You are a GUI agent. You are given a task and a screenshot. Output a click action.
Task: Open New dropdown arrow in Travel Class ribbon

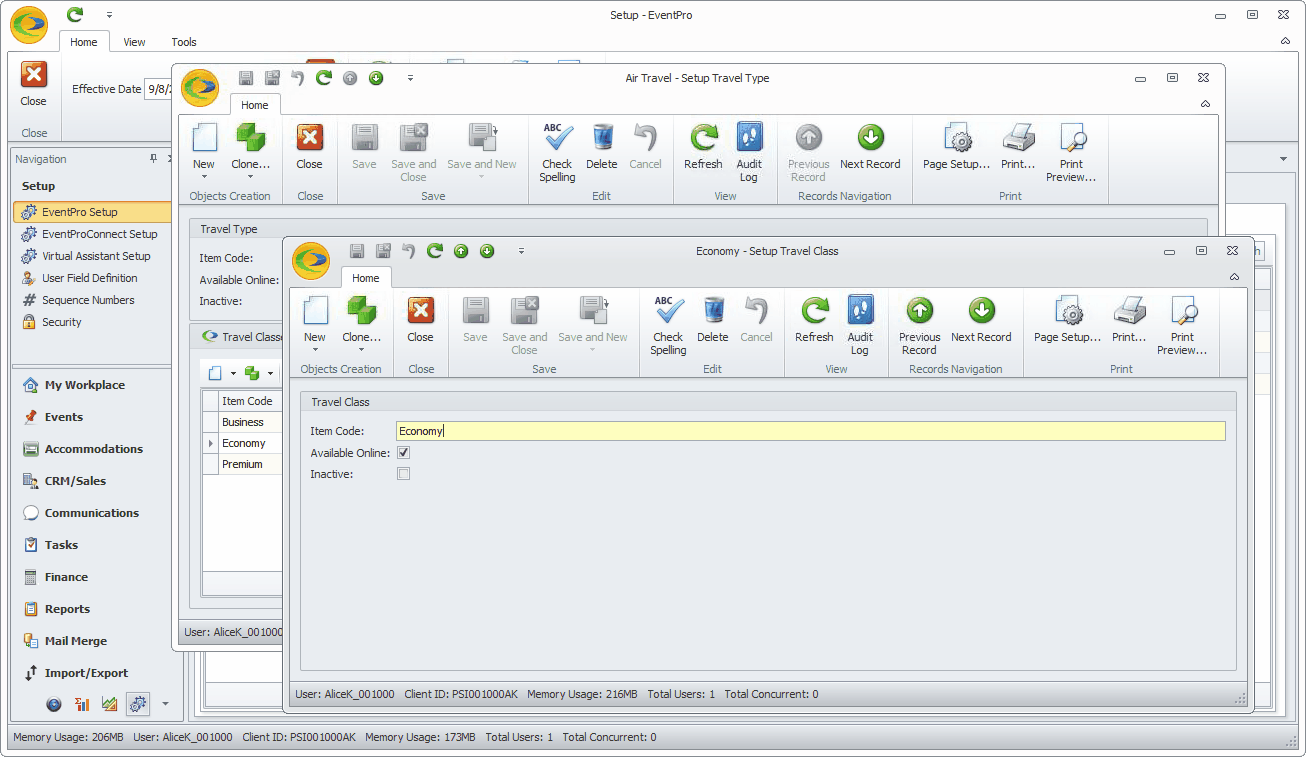tap(315, 349)
